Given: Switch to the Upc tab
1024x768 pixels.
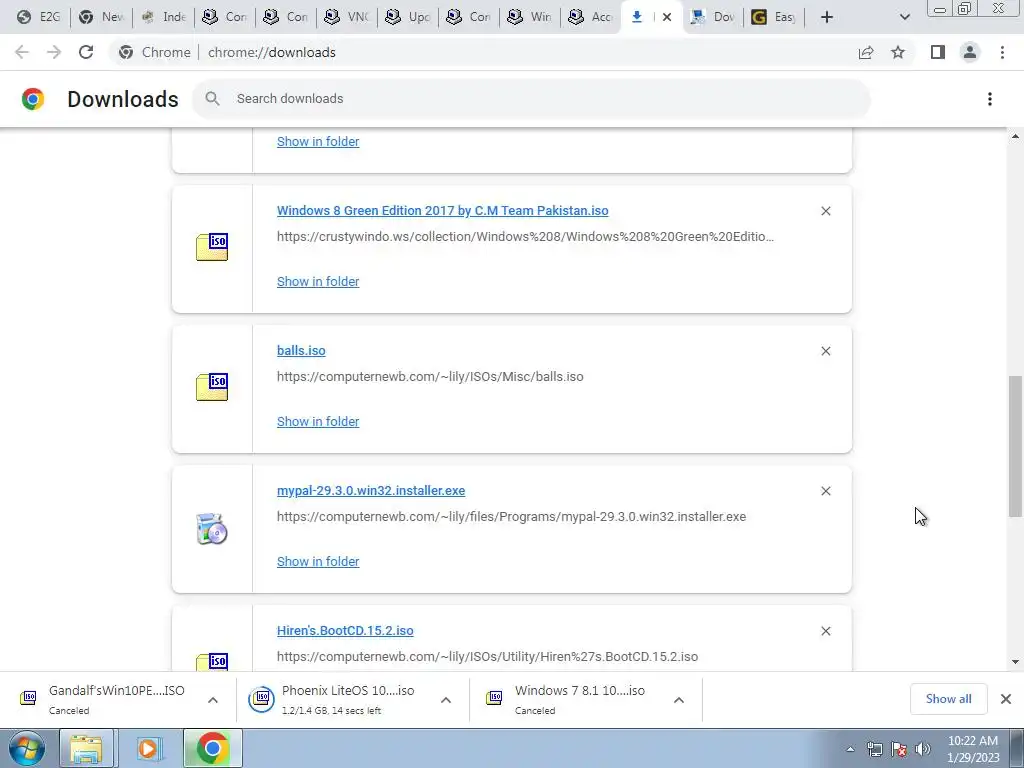Looking at the screenshot, I should tap(408, 17).
